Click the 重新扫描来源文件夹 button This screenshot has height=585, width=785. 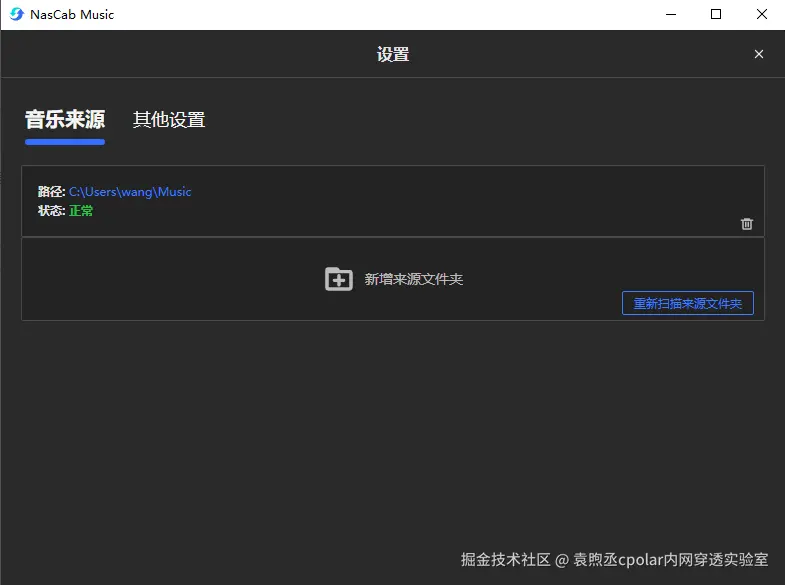[687, 303]
